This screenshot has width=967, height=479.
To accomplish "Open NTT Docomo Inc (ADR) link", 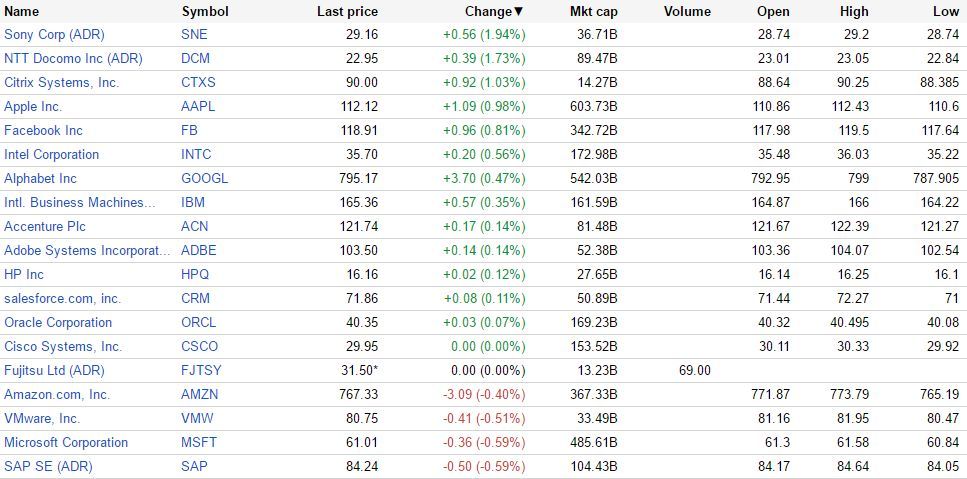I will coord(73,58).
